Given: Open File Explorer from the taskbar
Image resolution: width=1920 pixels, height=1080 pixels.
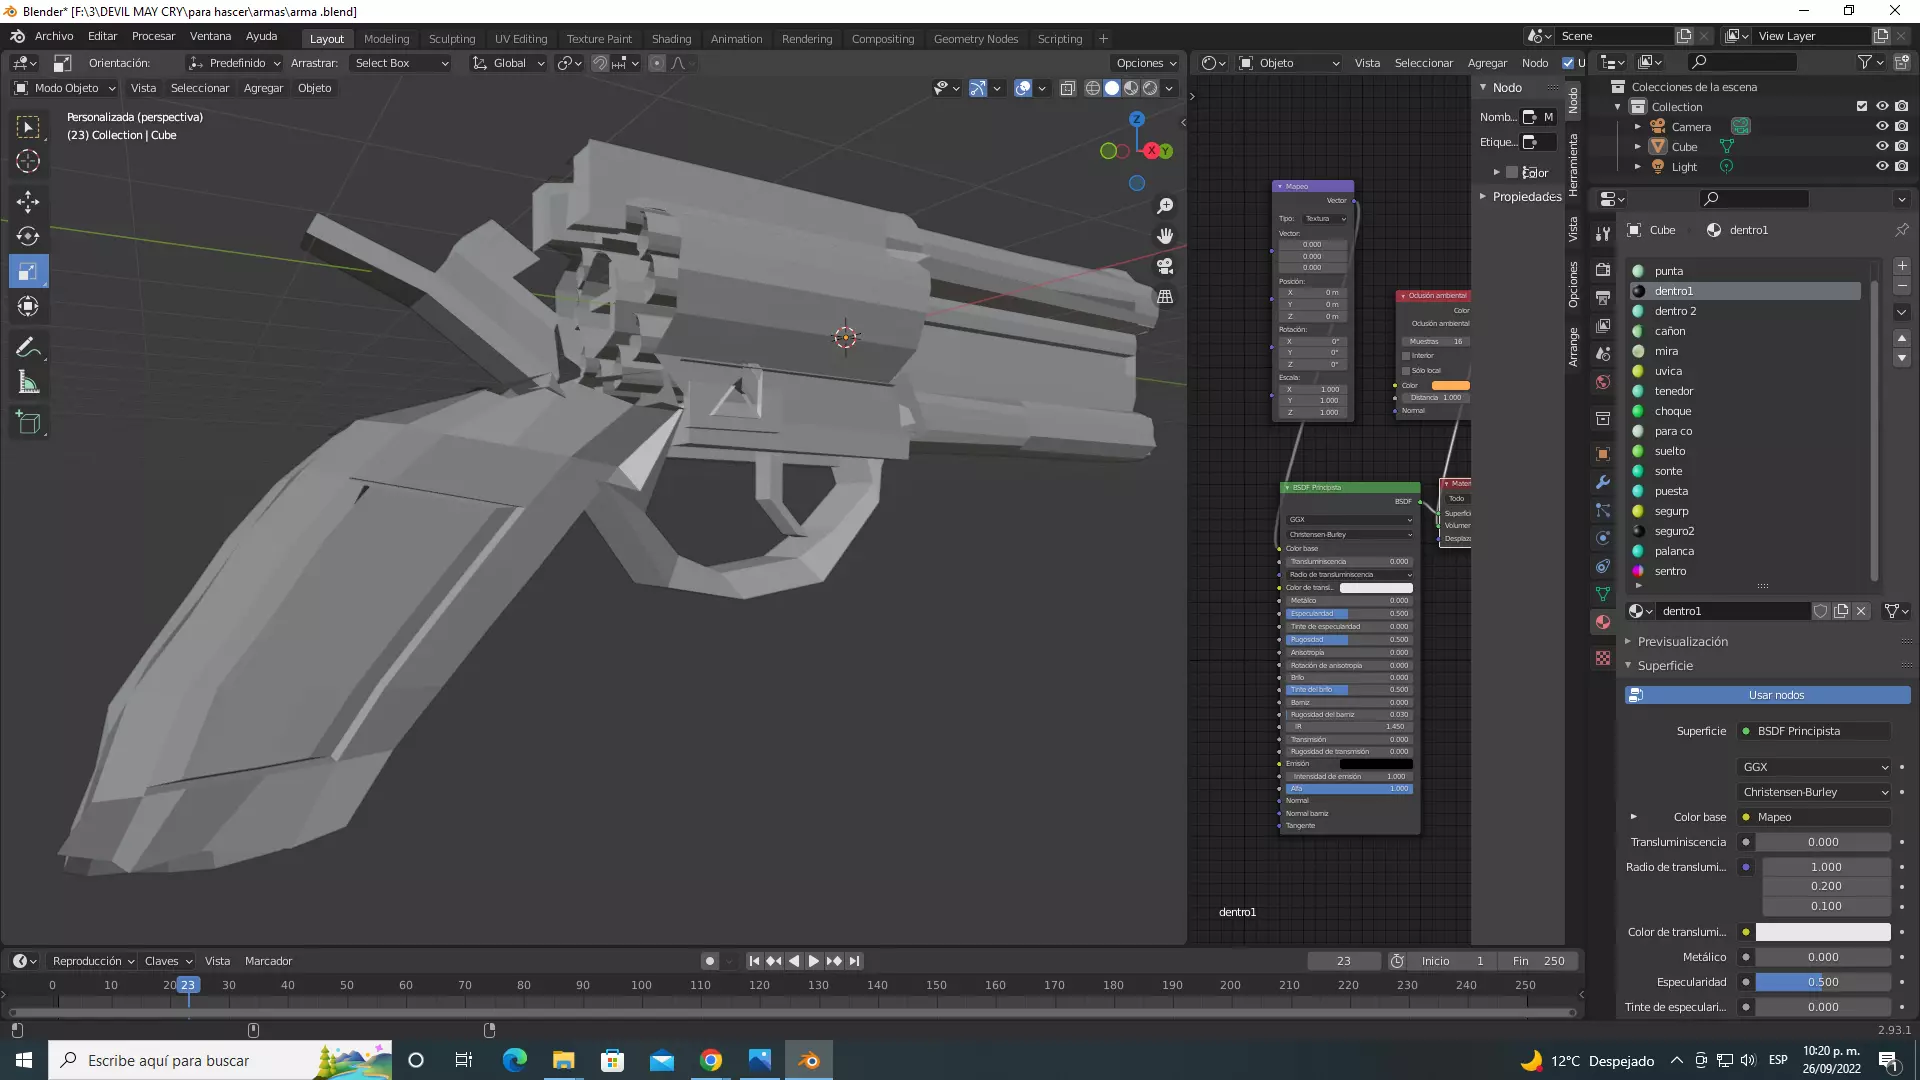Looking at the screenshot, I should click(563, 1060).
